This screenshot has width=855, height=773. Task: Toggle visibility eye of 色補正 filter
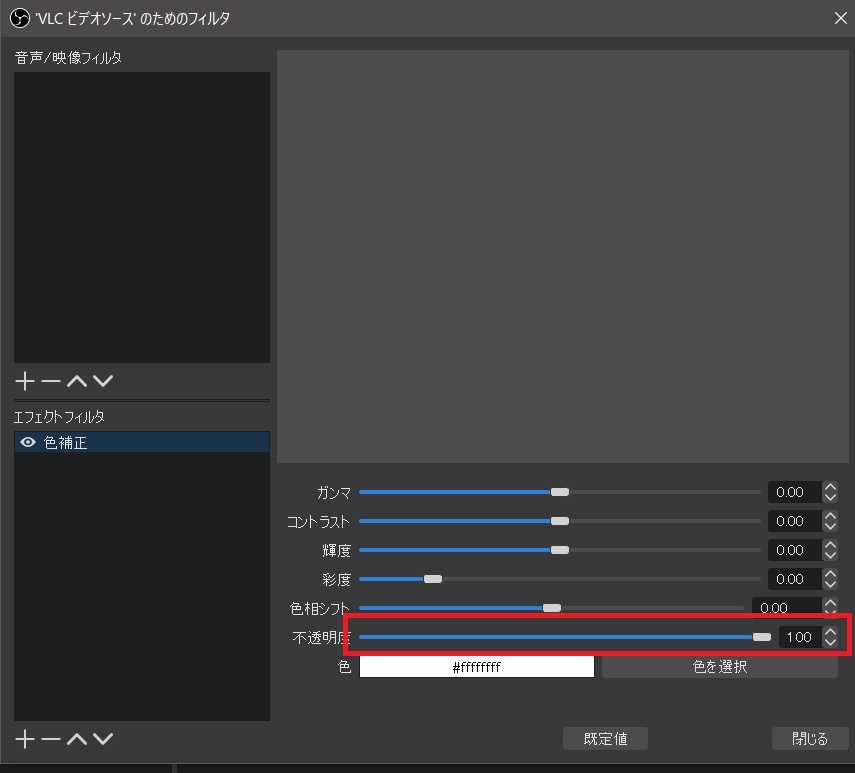[x=28, y=442]
